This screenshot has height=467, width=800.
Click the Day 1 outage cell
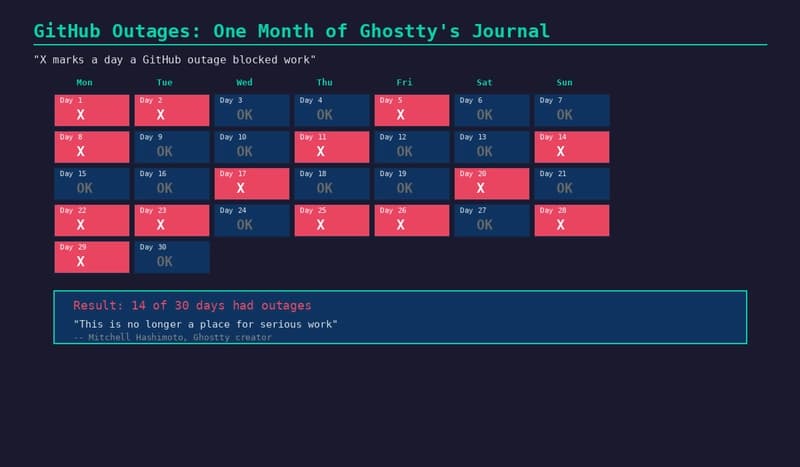pos(92,110)
